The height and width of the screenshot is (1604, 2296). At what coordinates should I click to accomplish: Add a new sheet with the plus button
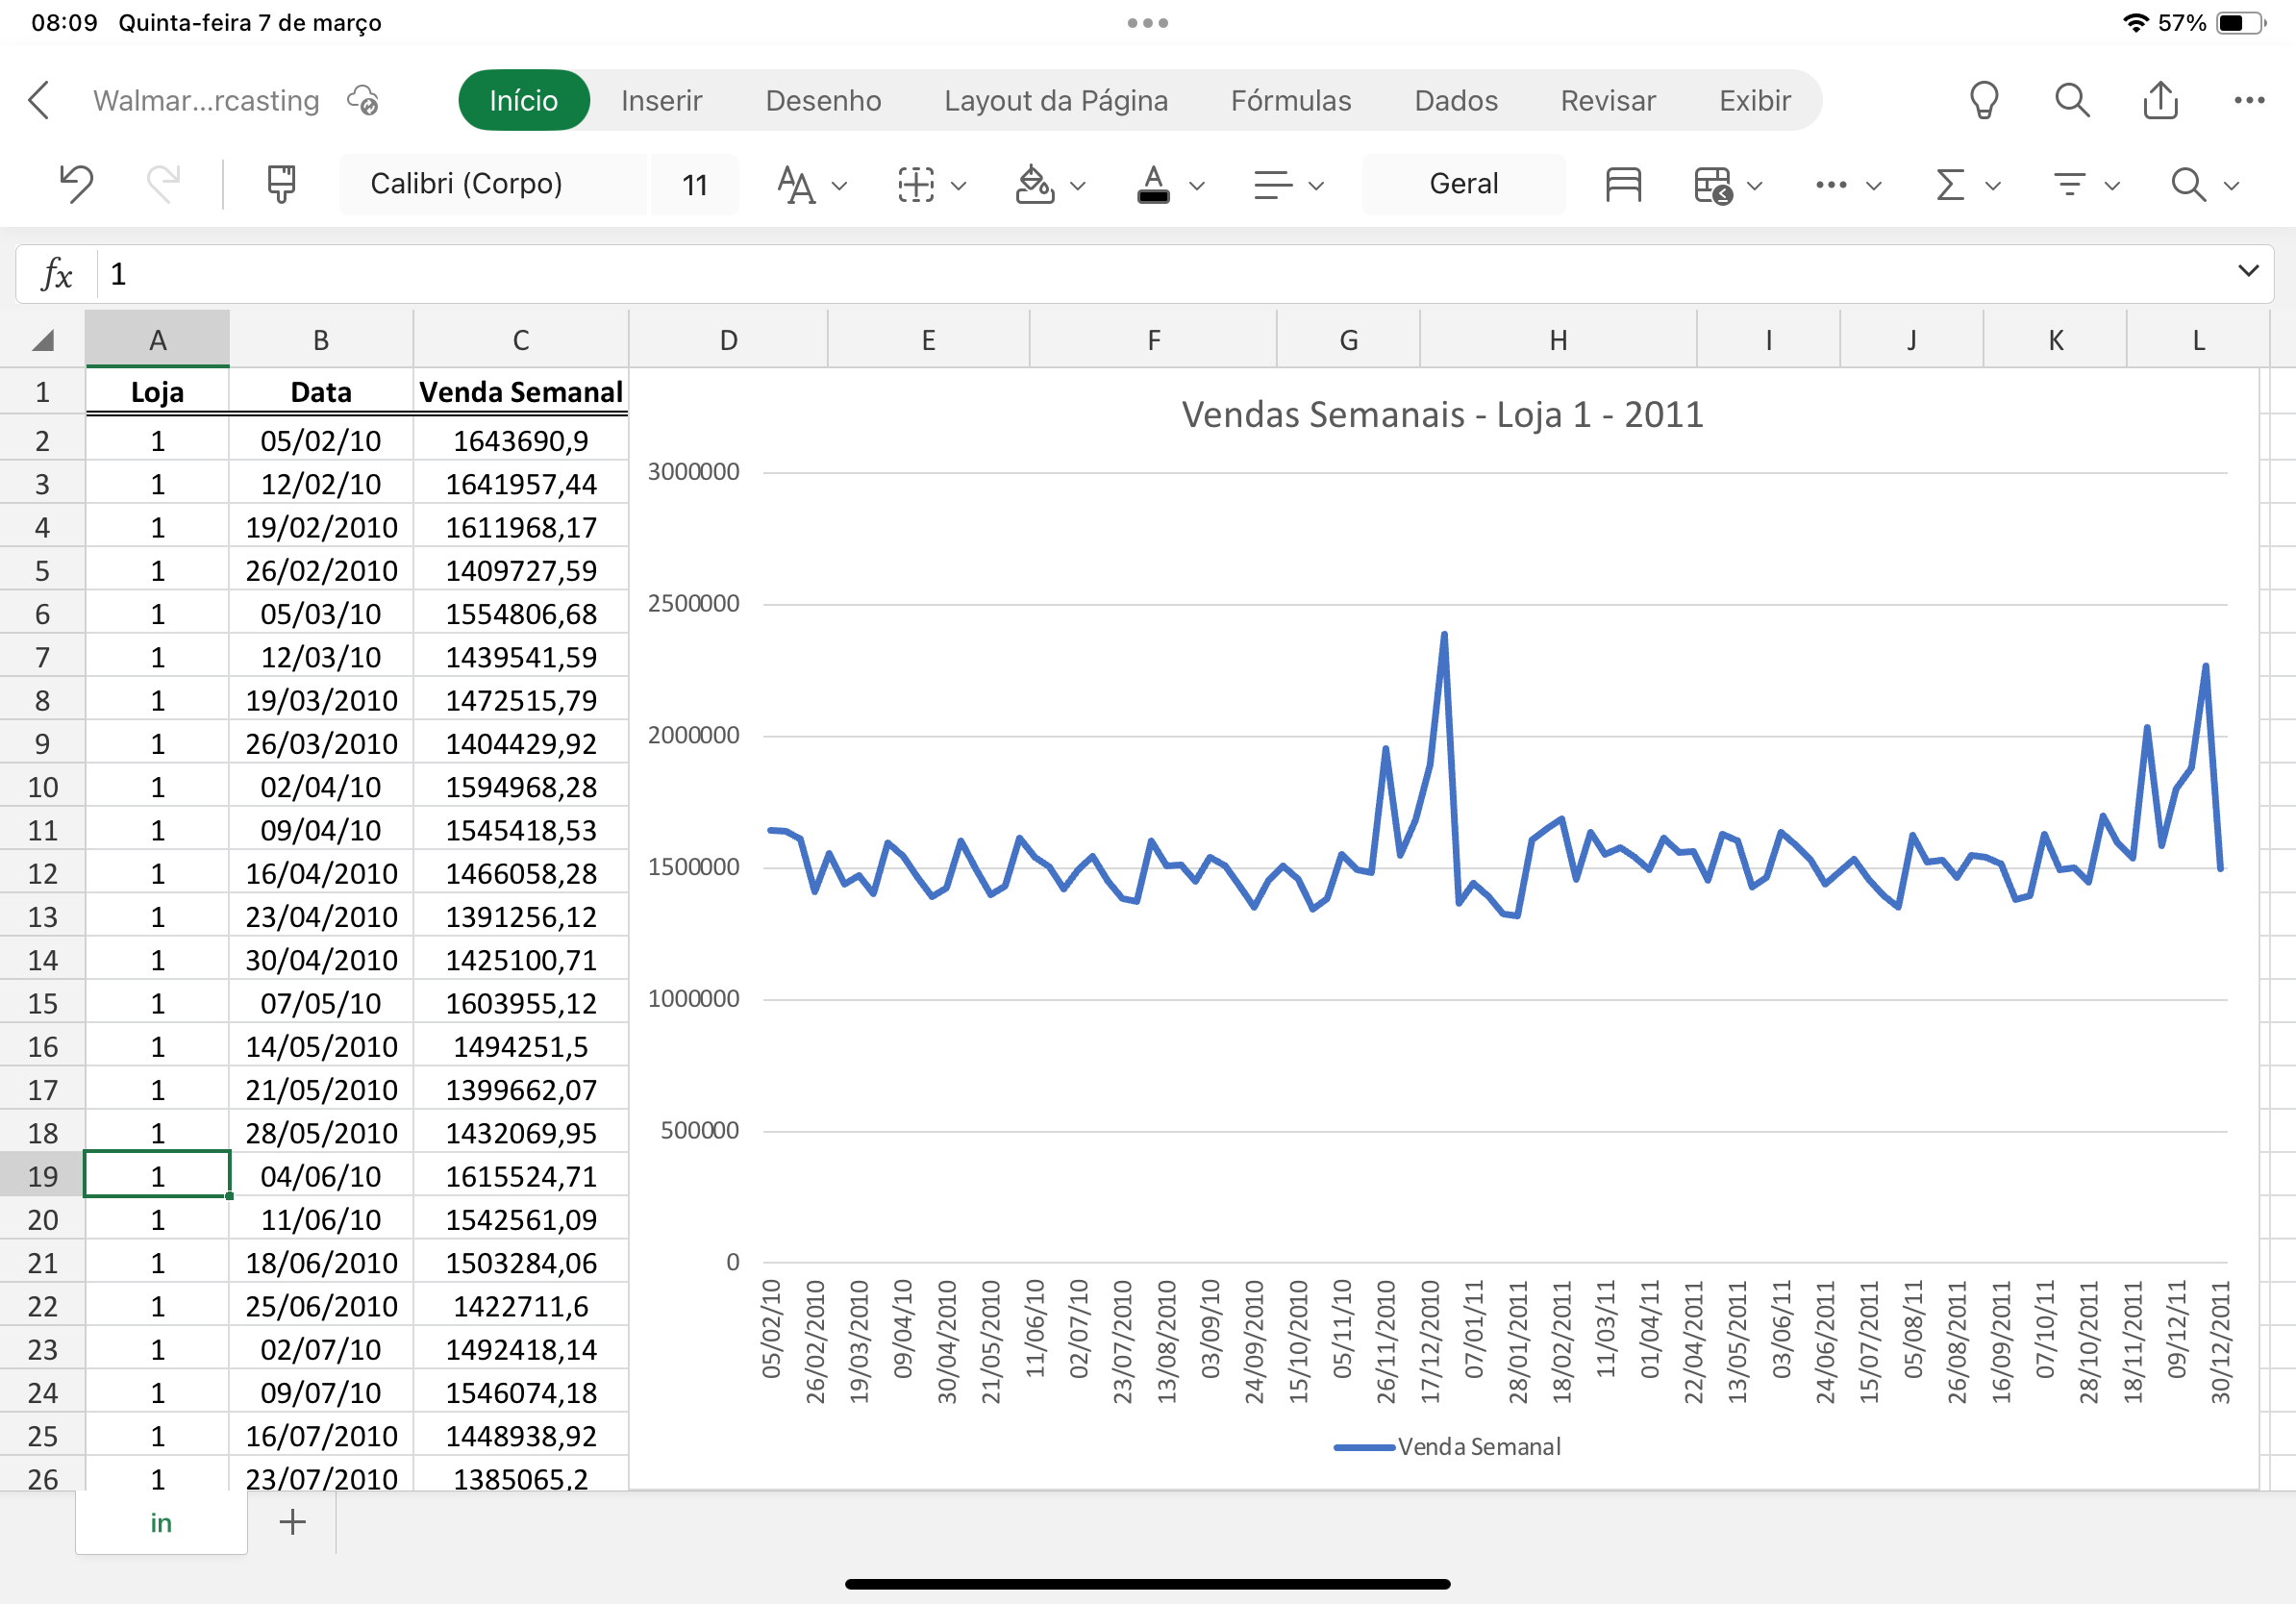coord(292,1522)
